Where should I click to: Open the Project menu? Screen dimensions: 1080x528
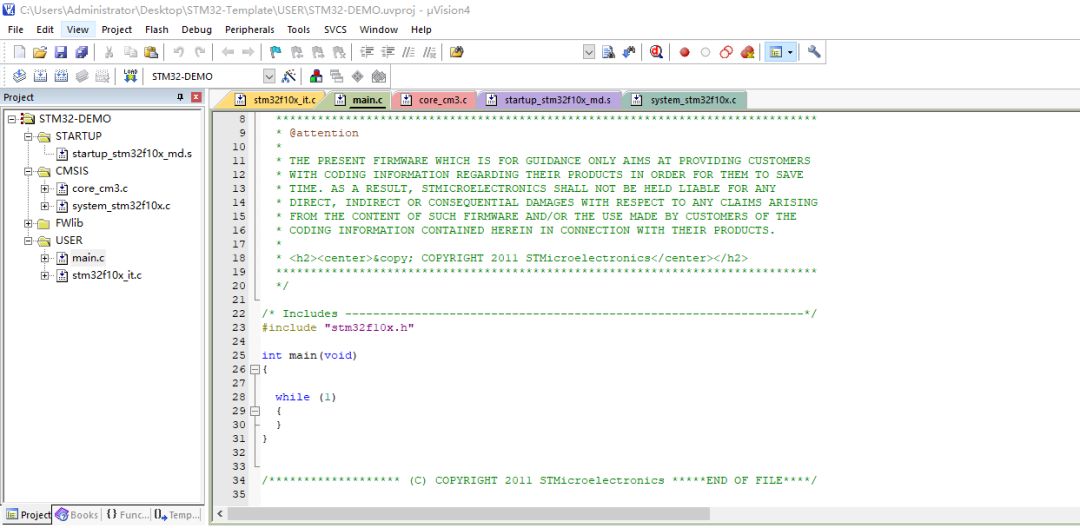point(116,30)
